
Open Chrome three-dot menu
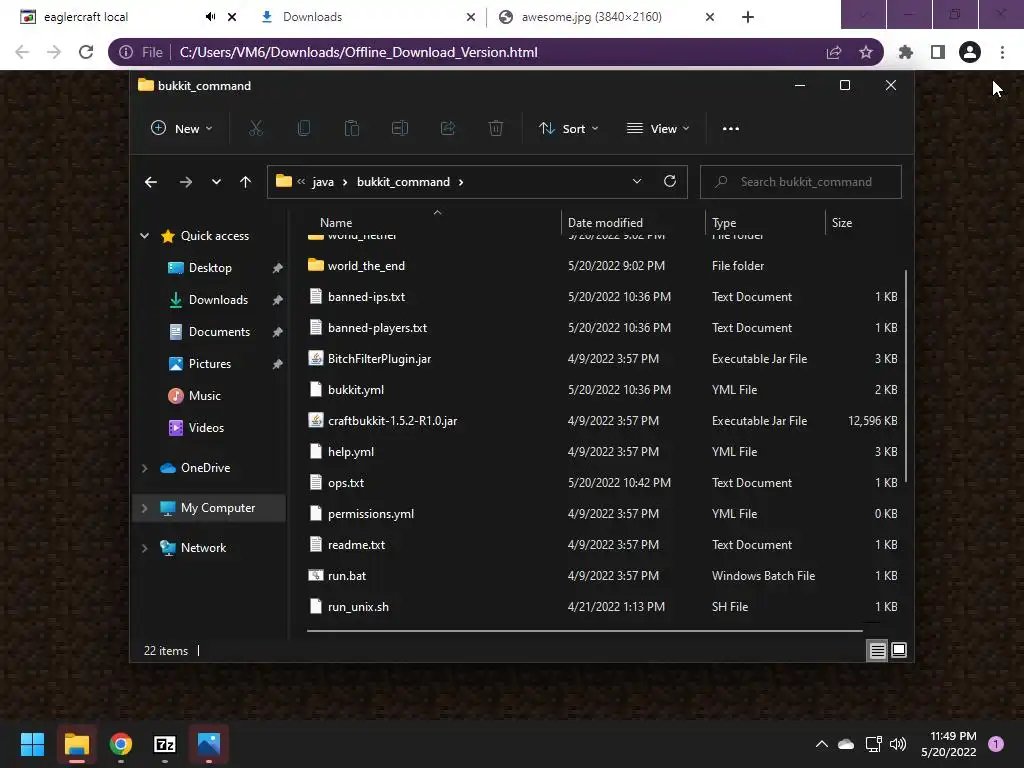click(x=1002, y=52)
